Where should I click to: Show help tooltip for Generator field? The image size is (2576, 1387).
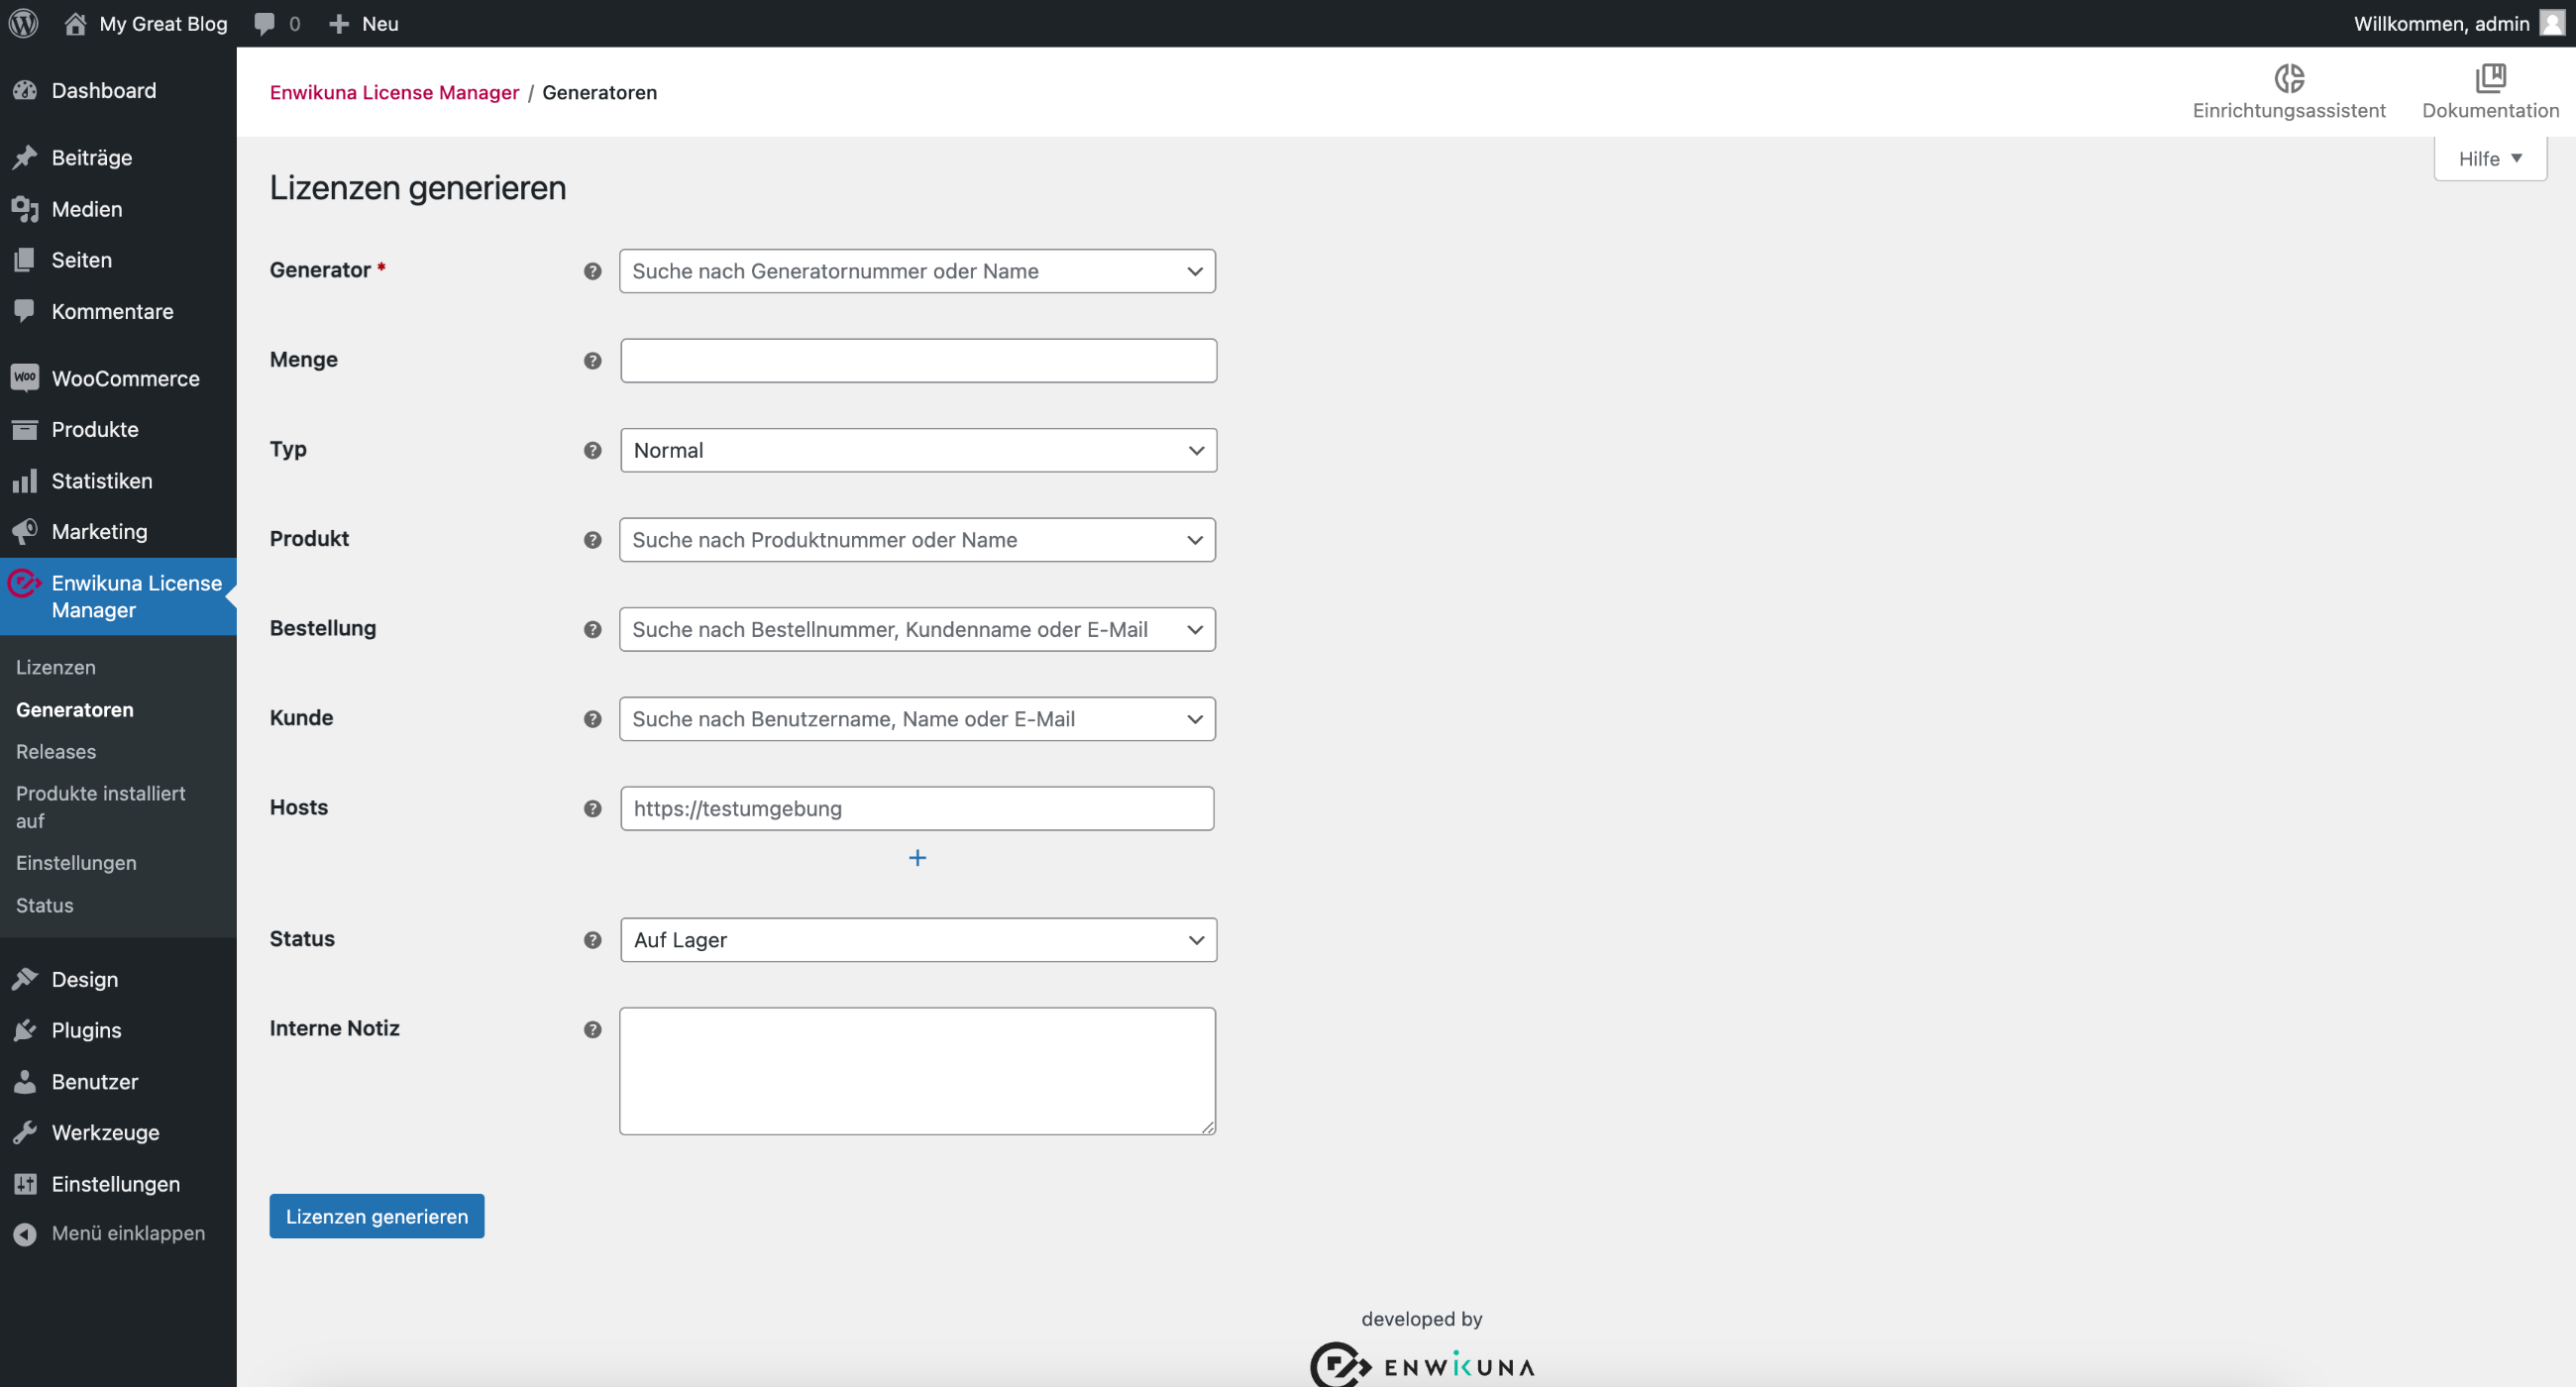[593, 271]
